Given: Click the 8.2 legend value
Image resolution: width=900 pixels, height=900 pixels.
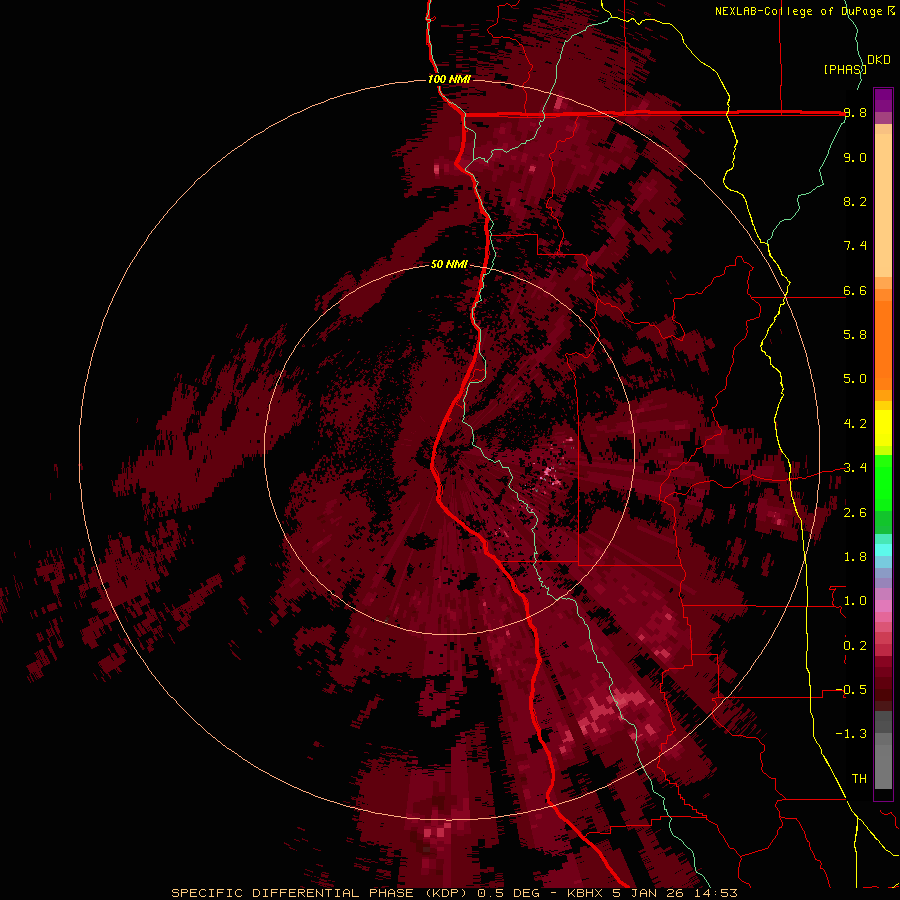Looking at the screenshot, I should [x=855, y=201].
